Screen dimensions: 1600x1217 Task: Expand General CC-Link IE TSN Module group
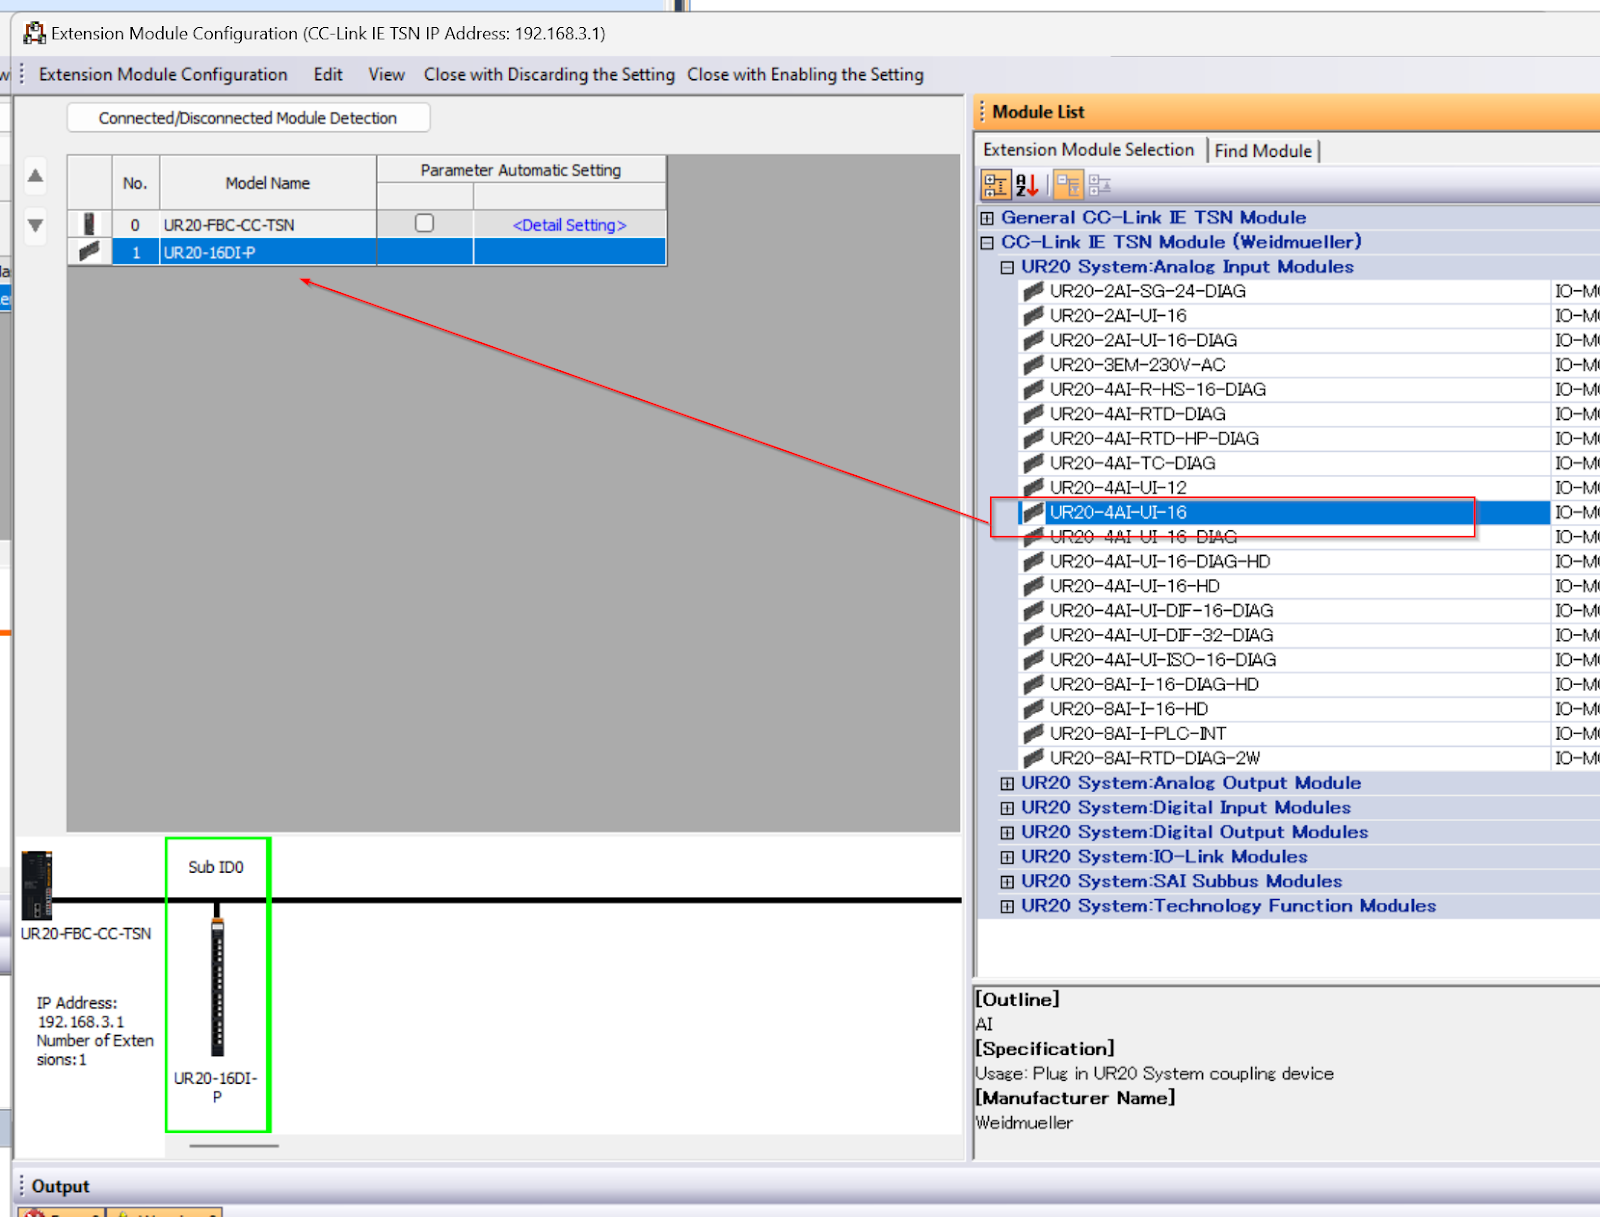coord(987,218)
